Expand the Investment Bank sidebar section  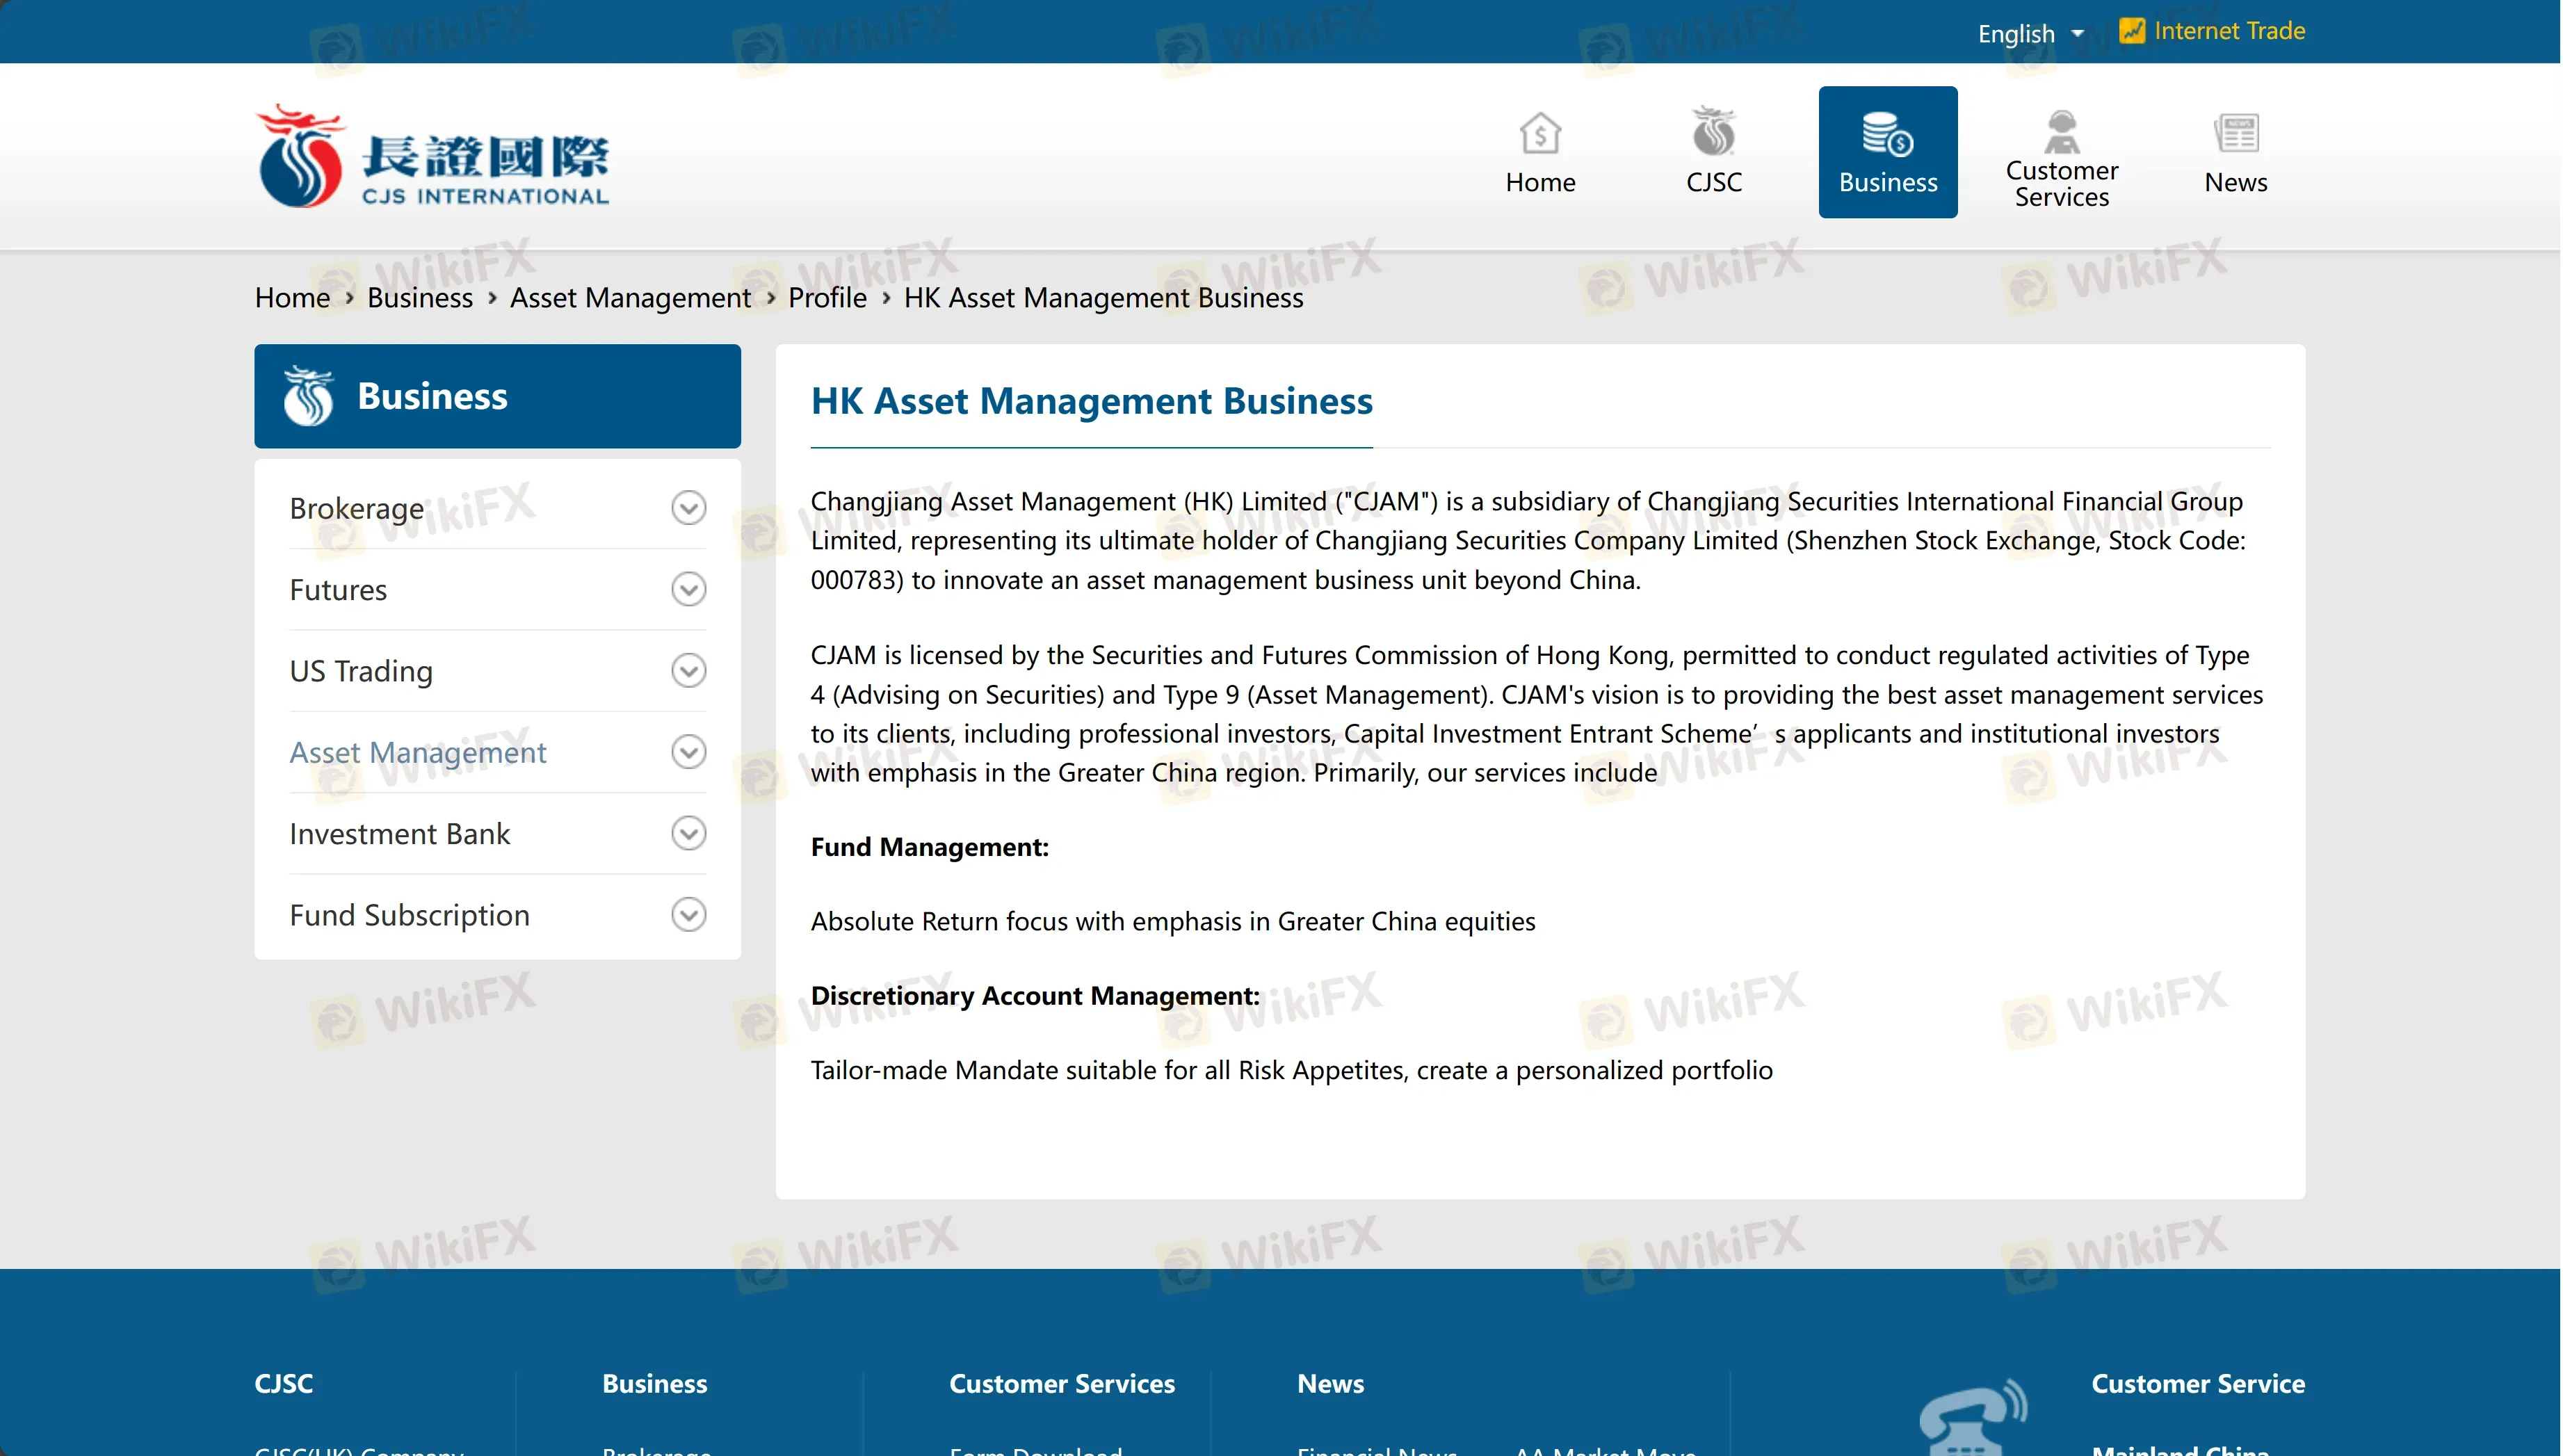point(688,833)
